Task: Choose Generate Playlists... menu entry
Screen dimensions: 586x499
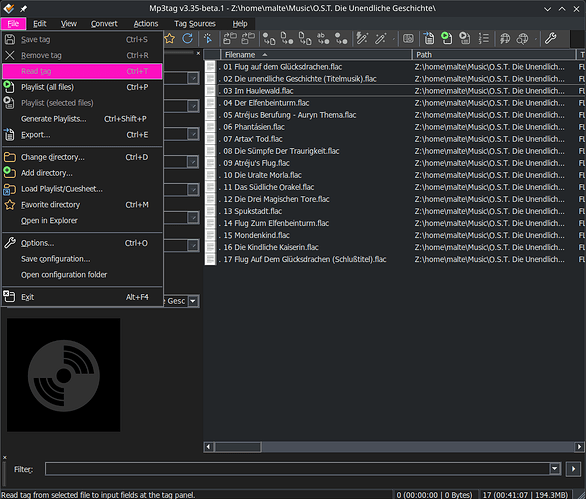Action: pos(82,119)
